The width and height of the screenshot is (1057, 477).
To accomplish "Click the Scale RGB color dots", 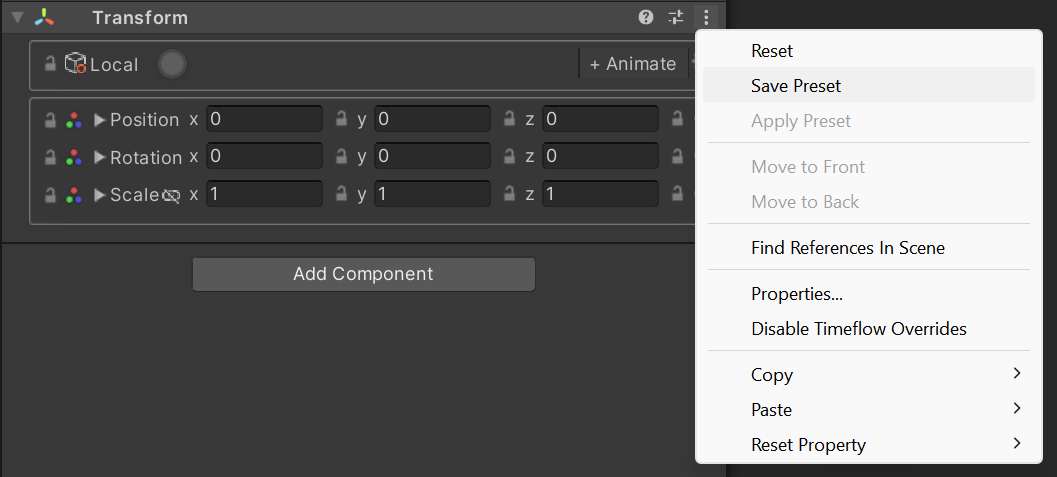I will point(73,194).
